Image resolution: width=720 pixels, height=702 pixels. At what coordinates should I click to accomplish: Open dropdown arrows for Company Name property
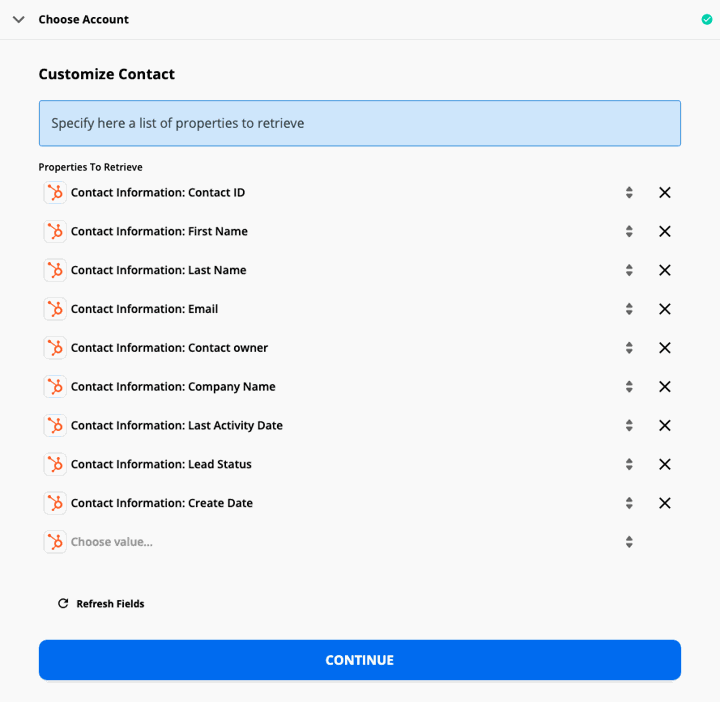pos(629,387)
